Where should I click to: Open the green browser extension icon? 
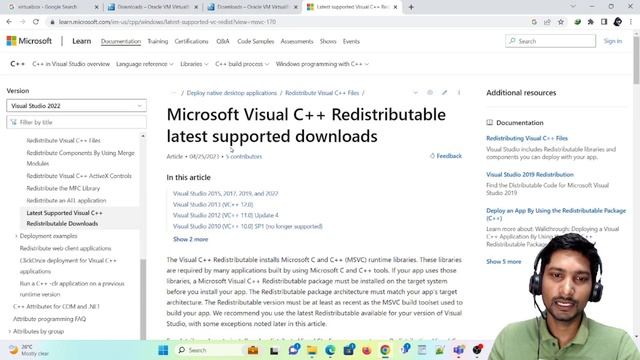[577, 22]
